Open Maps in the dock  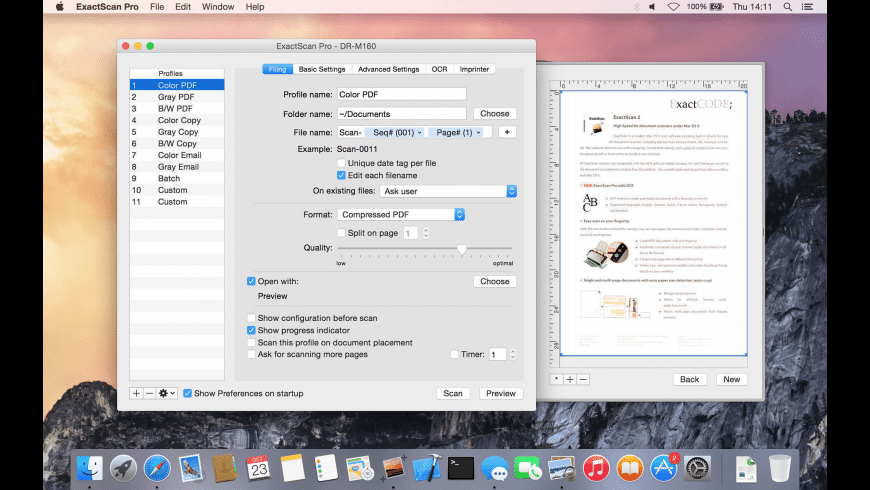click(360, 468)
